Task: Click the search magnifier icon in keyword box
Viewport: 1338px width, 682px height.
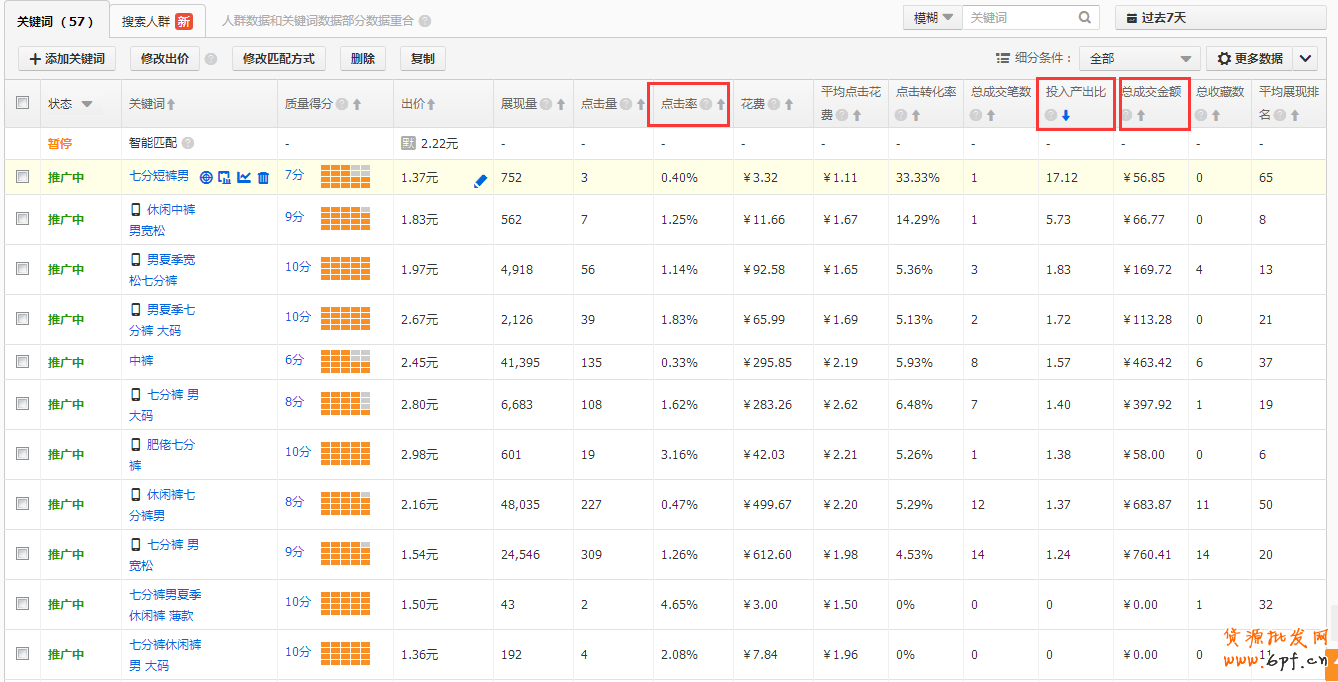Action: pyautogui.click(x=1085, y=18)
